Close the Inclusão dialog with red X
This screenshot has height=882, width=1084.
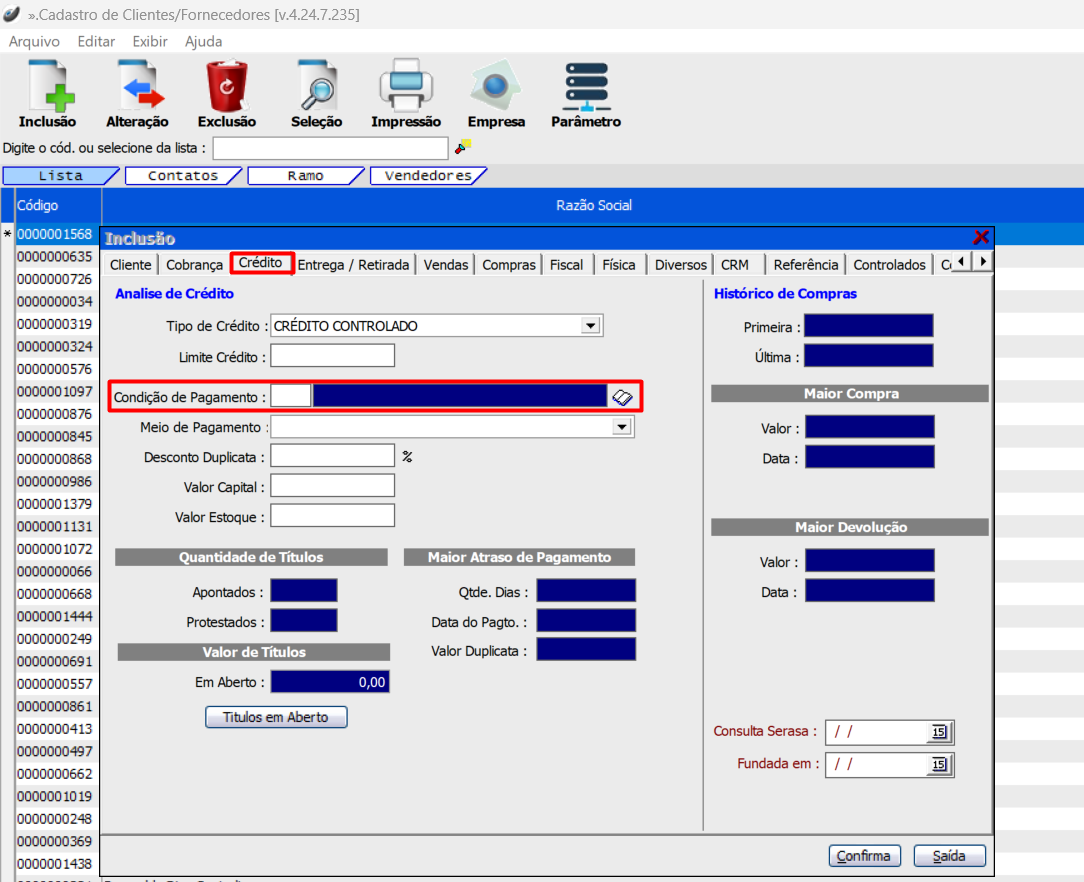pos(981,237)
